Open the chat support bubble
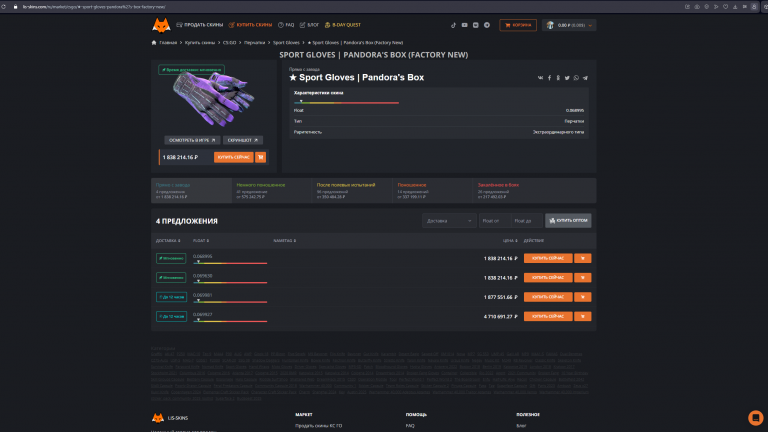This screenshot has width=768, height=432. tap(755, 418)
